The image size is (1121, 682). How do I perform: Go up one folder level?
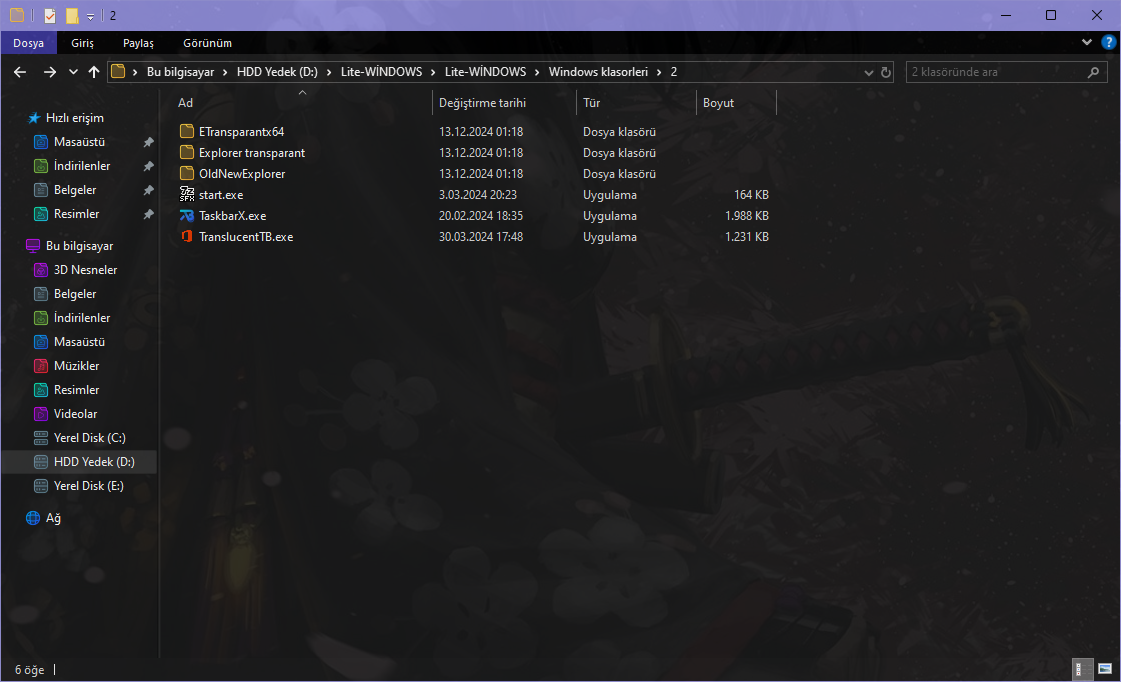click(x=94, y=72)
